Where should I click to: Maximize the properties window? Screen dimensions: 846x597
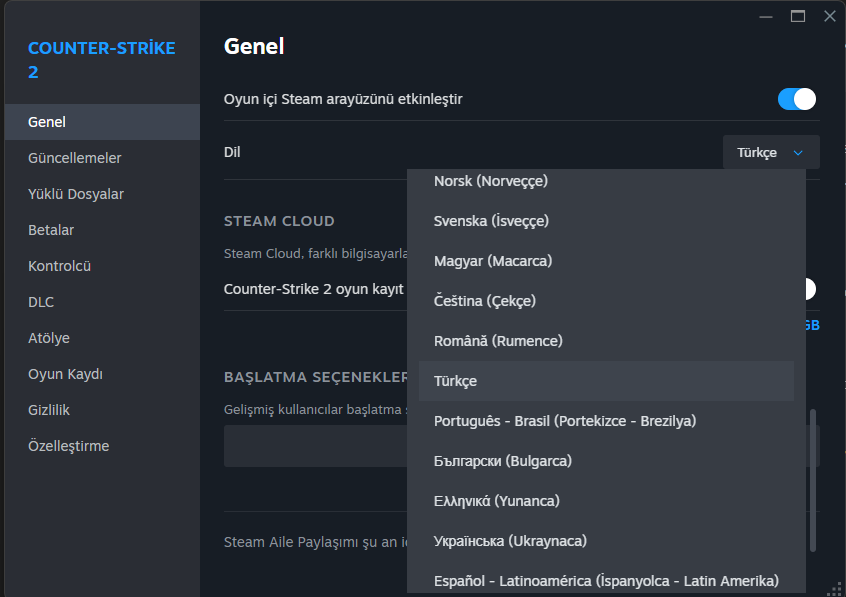(798, 16)
